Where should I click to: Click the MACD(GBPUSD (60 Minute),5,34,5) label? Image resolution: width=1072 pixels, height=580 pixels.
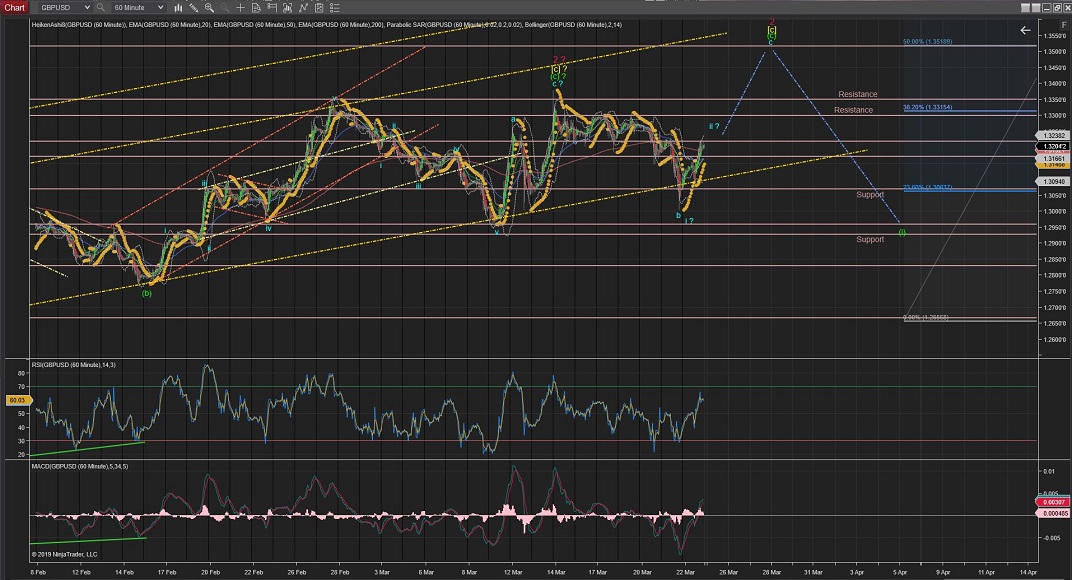[x=79, y=466]
